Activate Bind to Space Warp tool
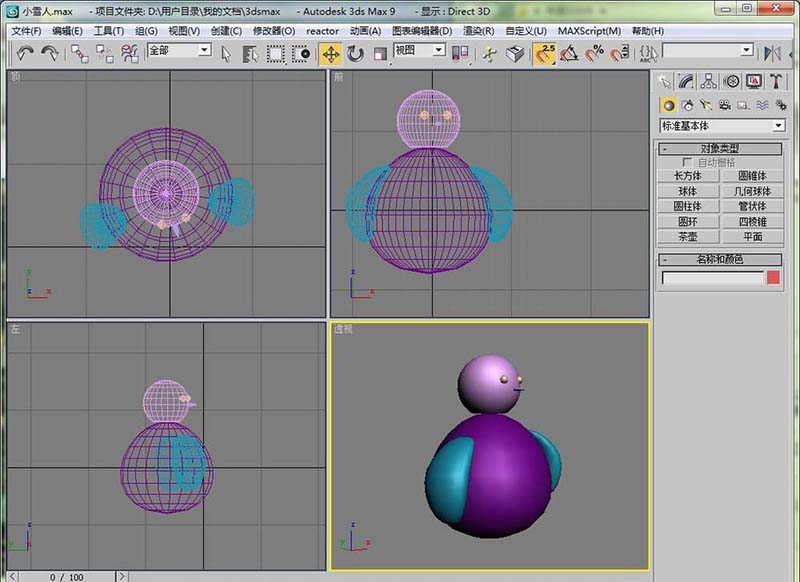Image resolution: width=800 pixels, height=582 pixels. [x=130, y=53]
